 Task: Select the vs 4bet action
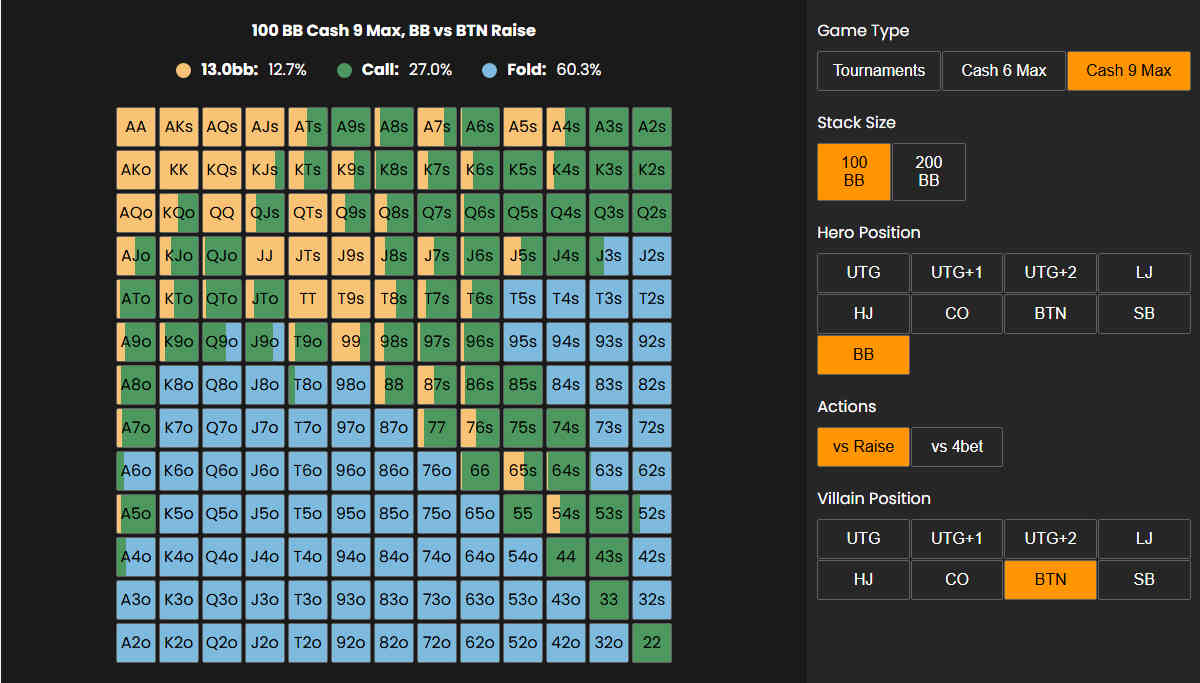click(957, 447)
